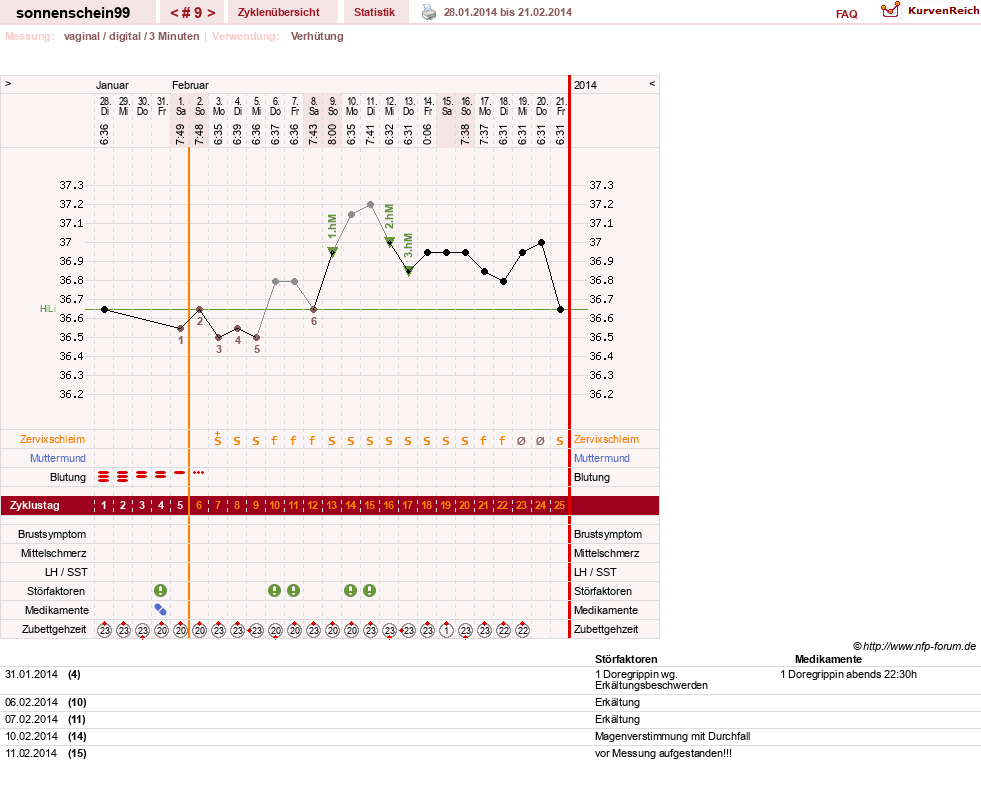Click the right Zervixschleim row label

(x=606, y=439)
